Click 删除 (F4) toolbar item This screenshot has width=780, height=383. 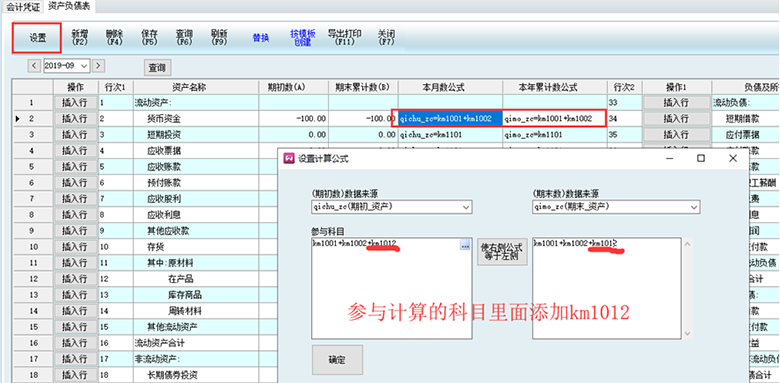coord(114,38)
